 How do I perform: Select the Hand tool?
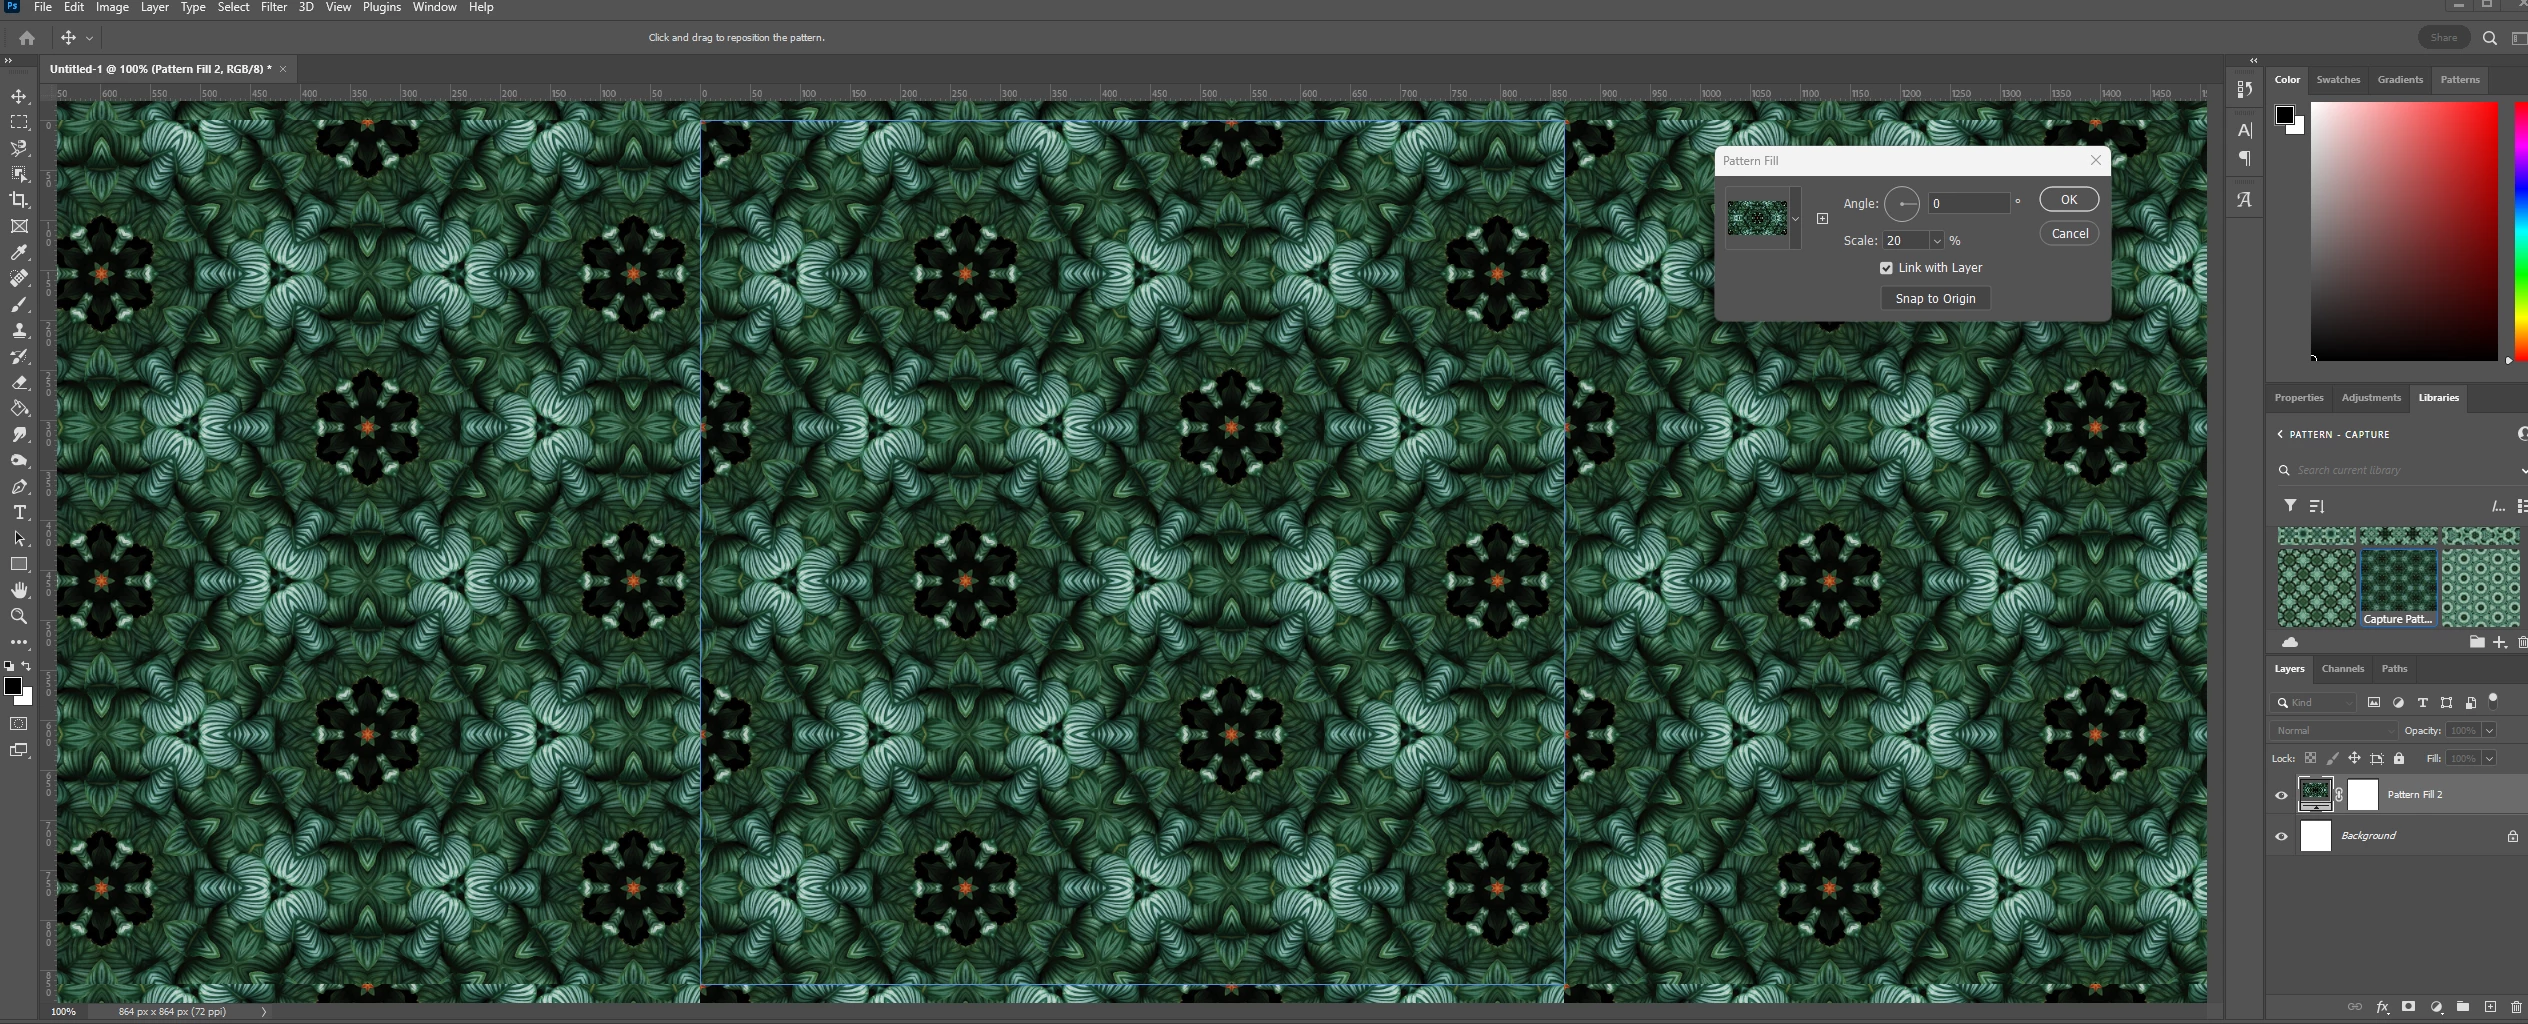tap(19, 590)
